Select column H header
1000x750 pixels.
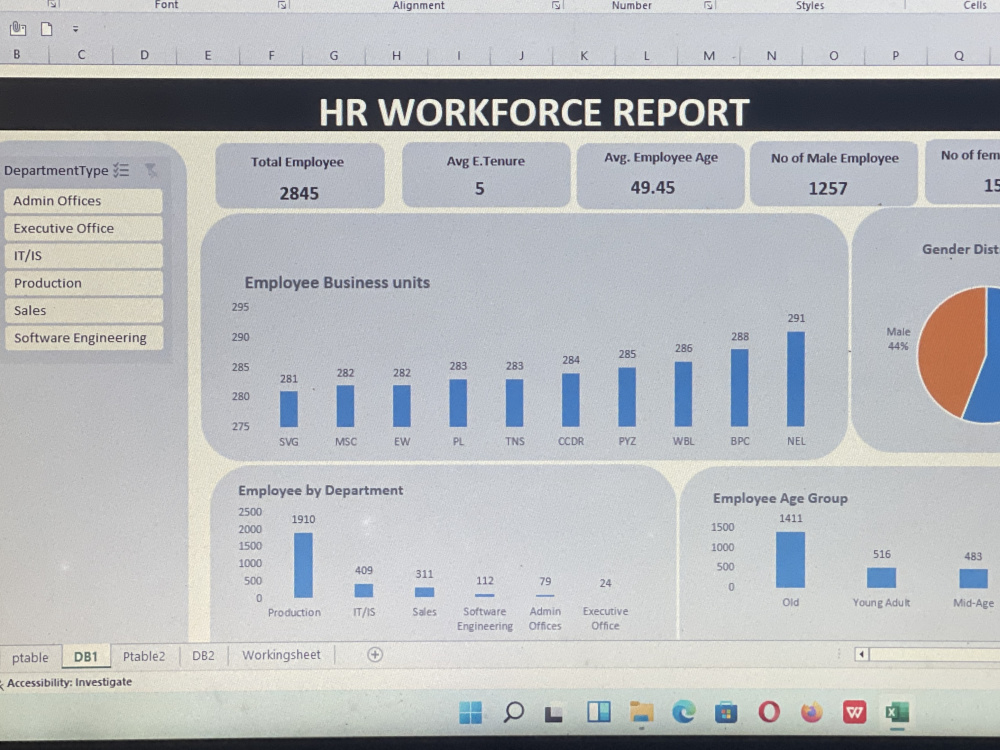pyautogui.click(x=396, y=55)
